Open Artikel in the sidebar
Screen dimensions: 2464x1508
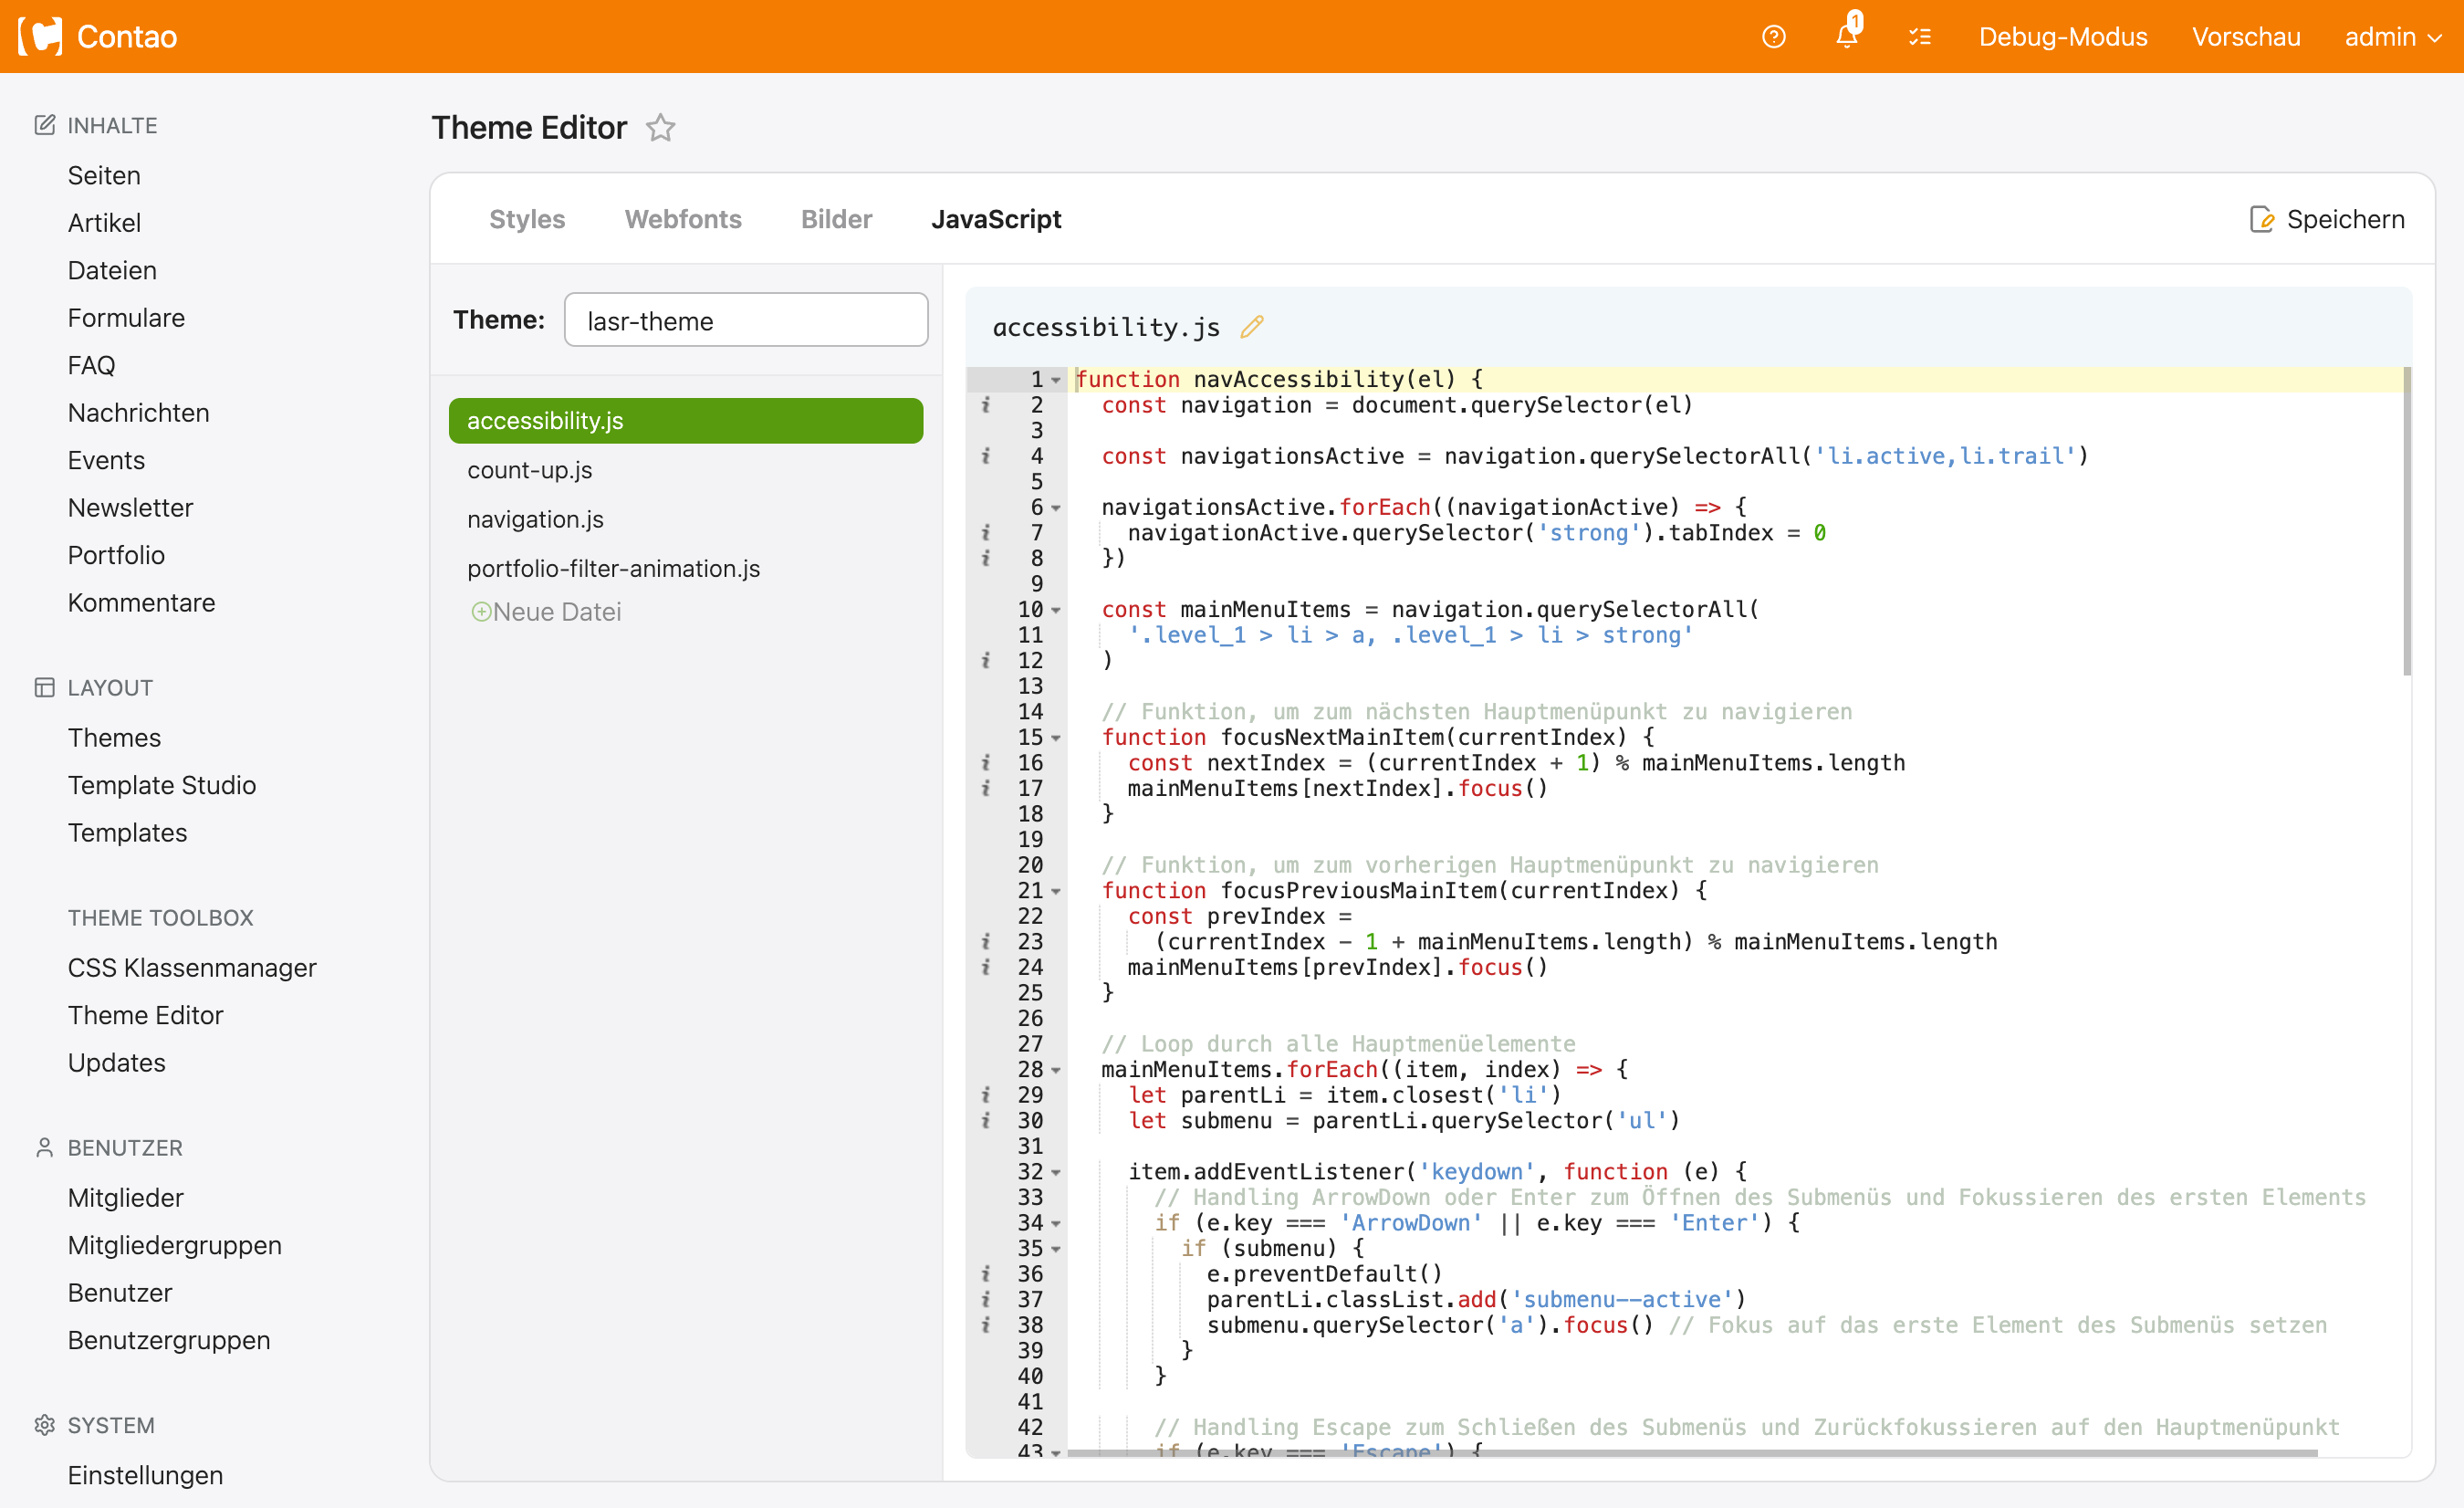(x=104, y=223)
